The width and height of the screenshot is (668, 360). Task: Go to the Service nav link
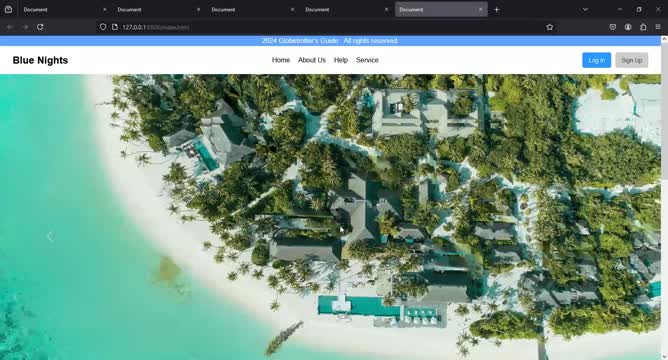(x=367, y=60)
